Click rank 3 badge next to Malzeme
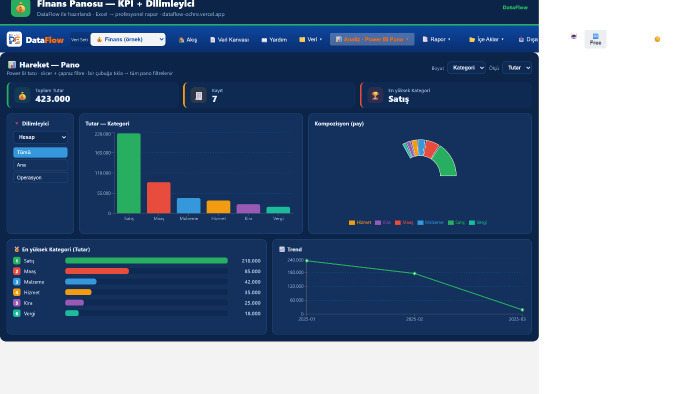This screenshot has width=700, height=394. 17,282
